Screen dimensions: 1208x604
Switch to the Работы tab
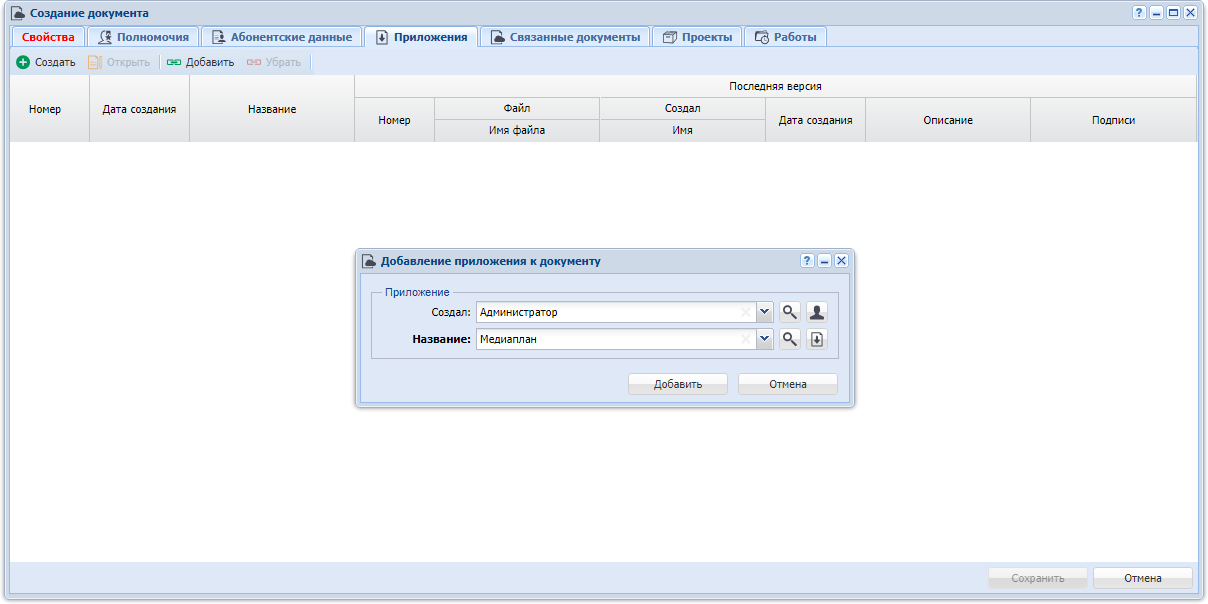(785, 37)
